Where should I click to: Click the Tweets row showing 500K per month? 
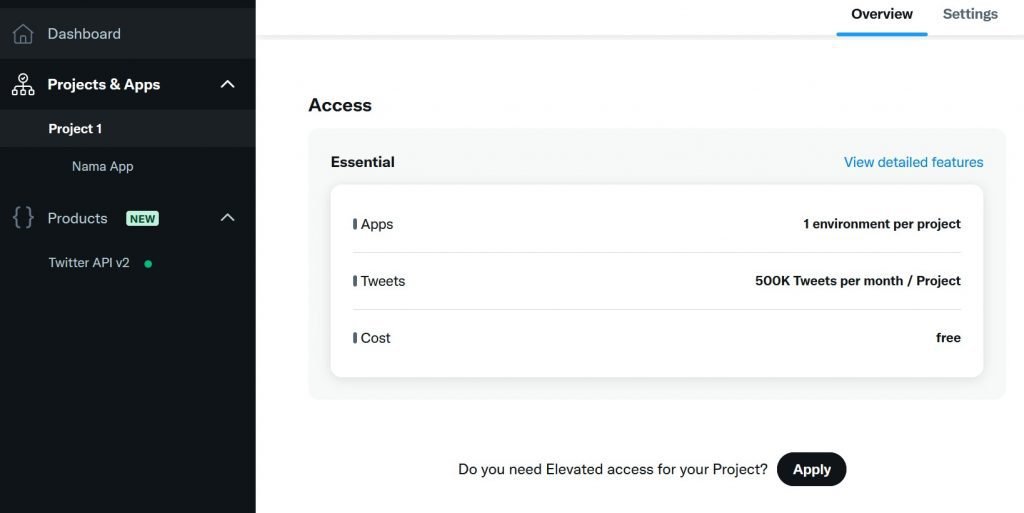pyautogui.click(x=656, y=281)
